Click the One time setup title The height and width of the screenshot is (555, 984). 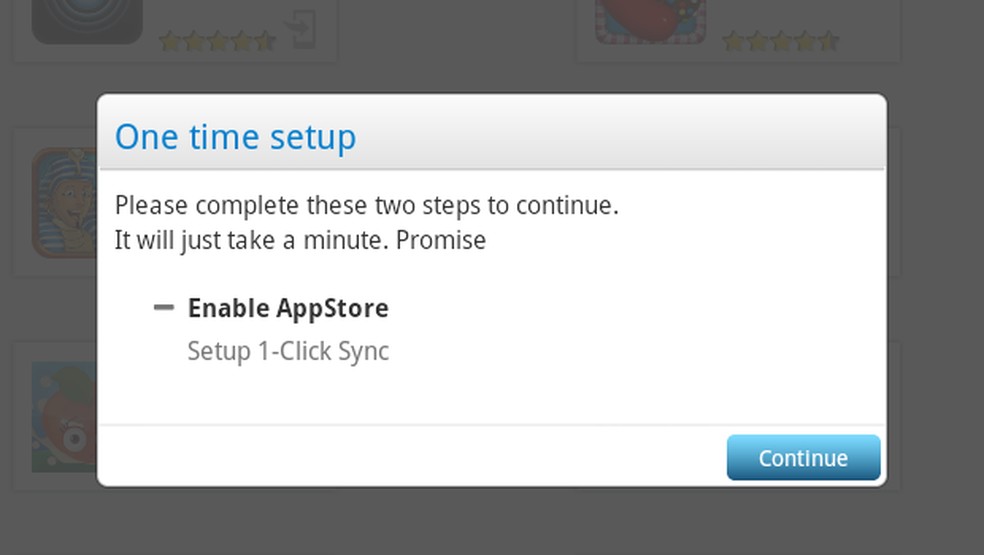(235, 137)
